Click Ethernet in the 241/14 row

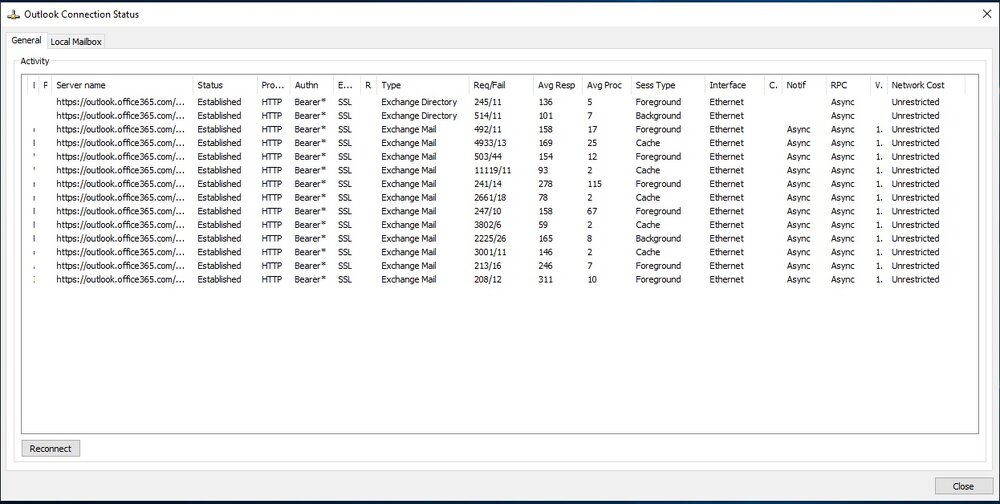pos(726,184)
